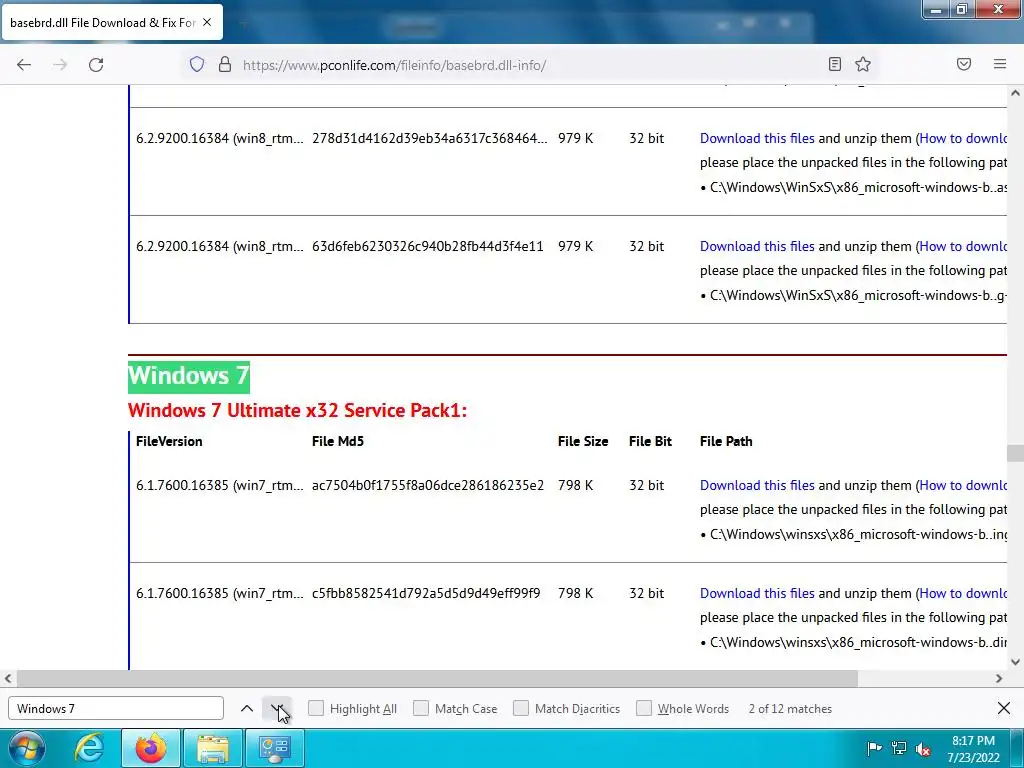1024x768 pixels.
Task: Open the control panel taskbar item
Action: click(274, 748)
